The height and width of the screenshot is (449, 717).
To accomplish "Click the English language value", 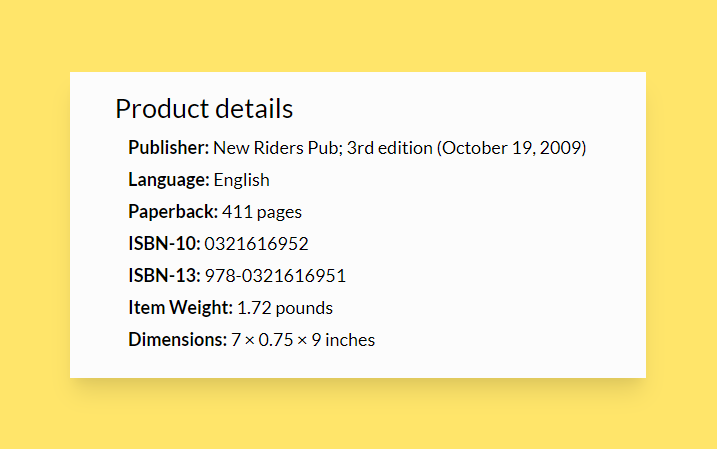I will [x=241, y=180].
